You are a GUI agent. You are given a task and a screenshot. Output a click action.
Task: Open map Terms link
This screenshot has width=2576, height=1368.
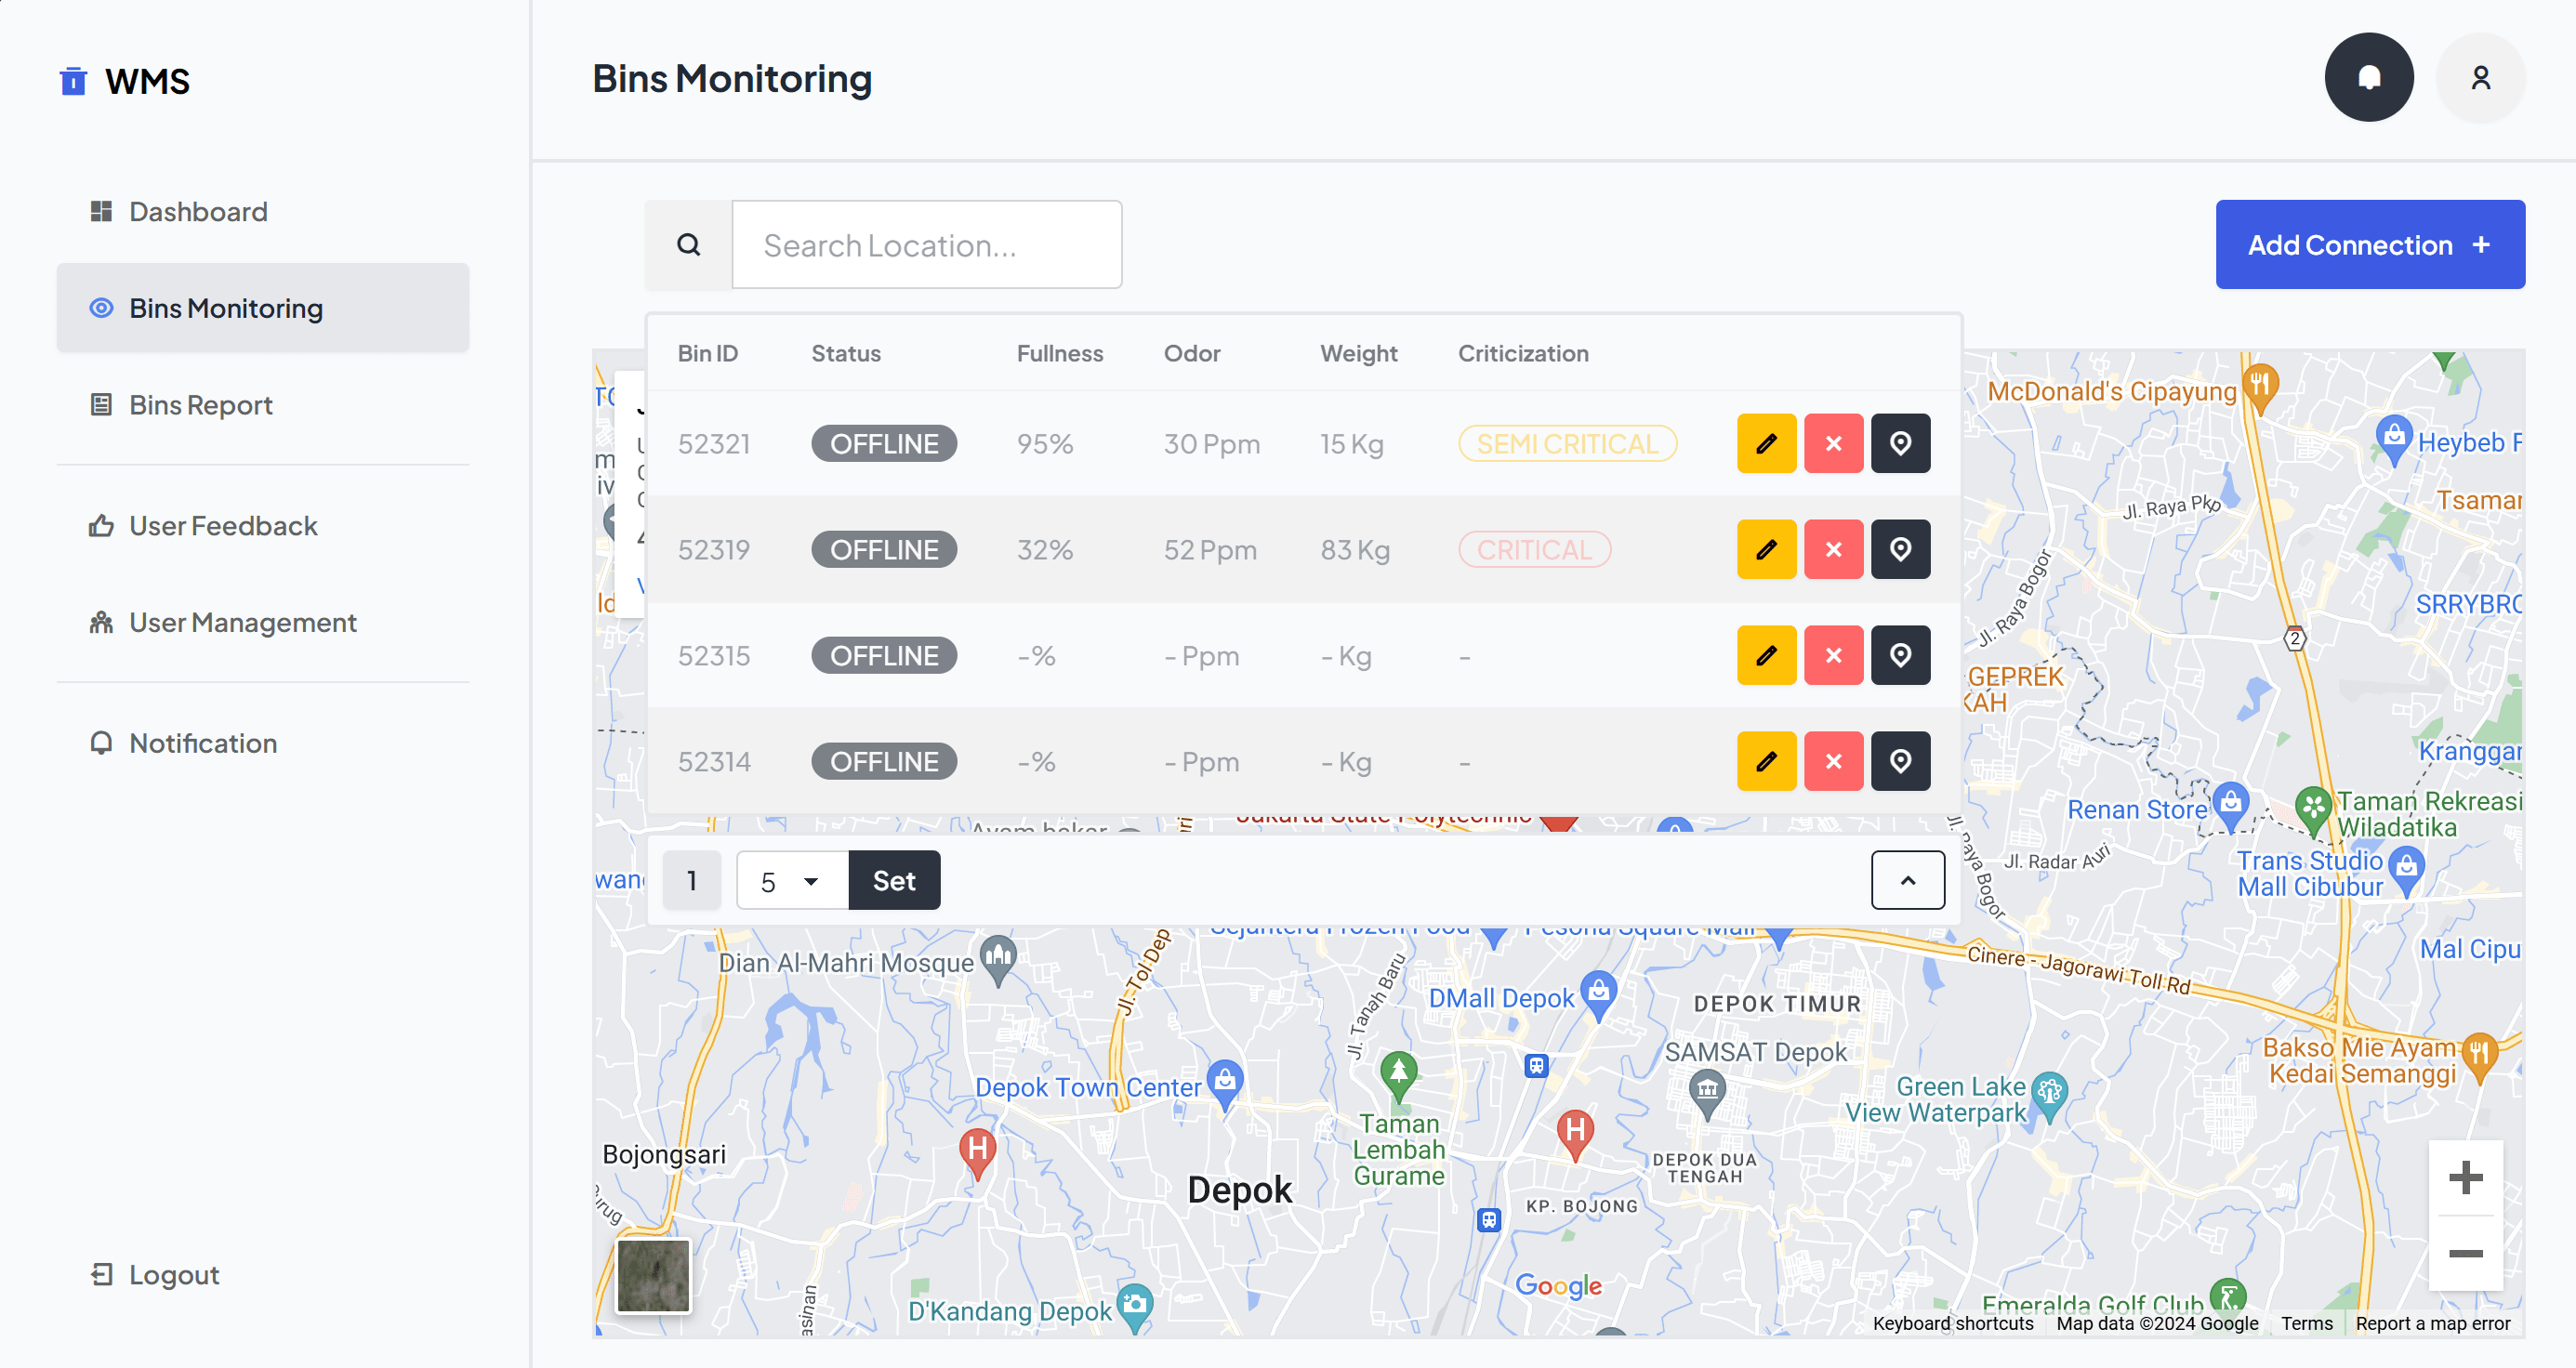(x=2306, y=1323)
